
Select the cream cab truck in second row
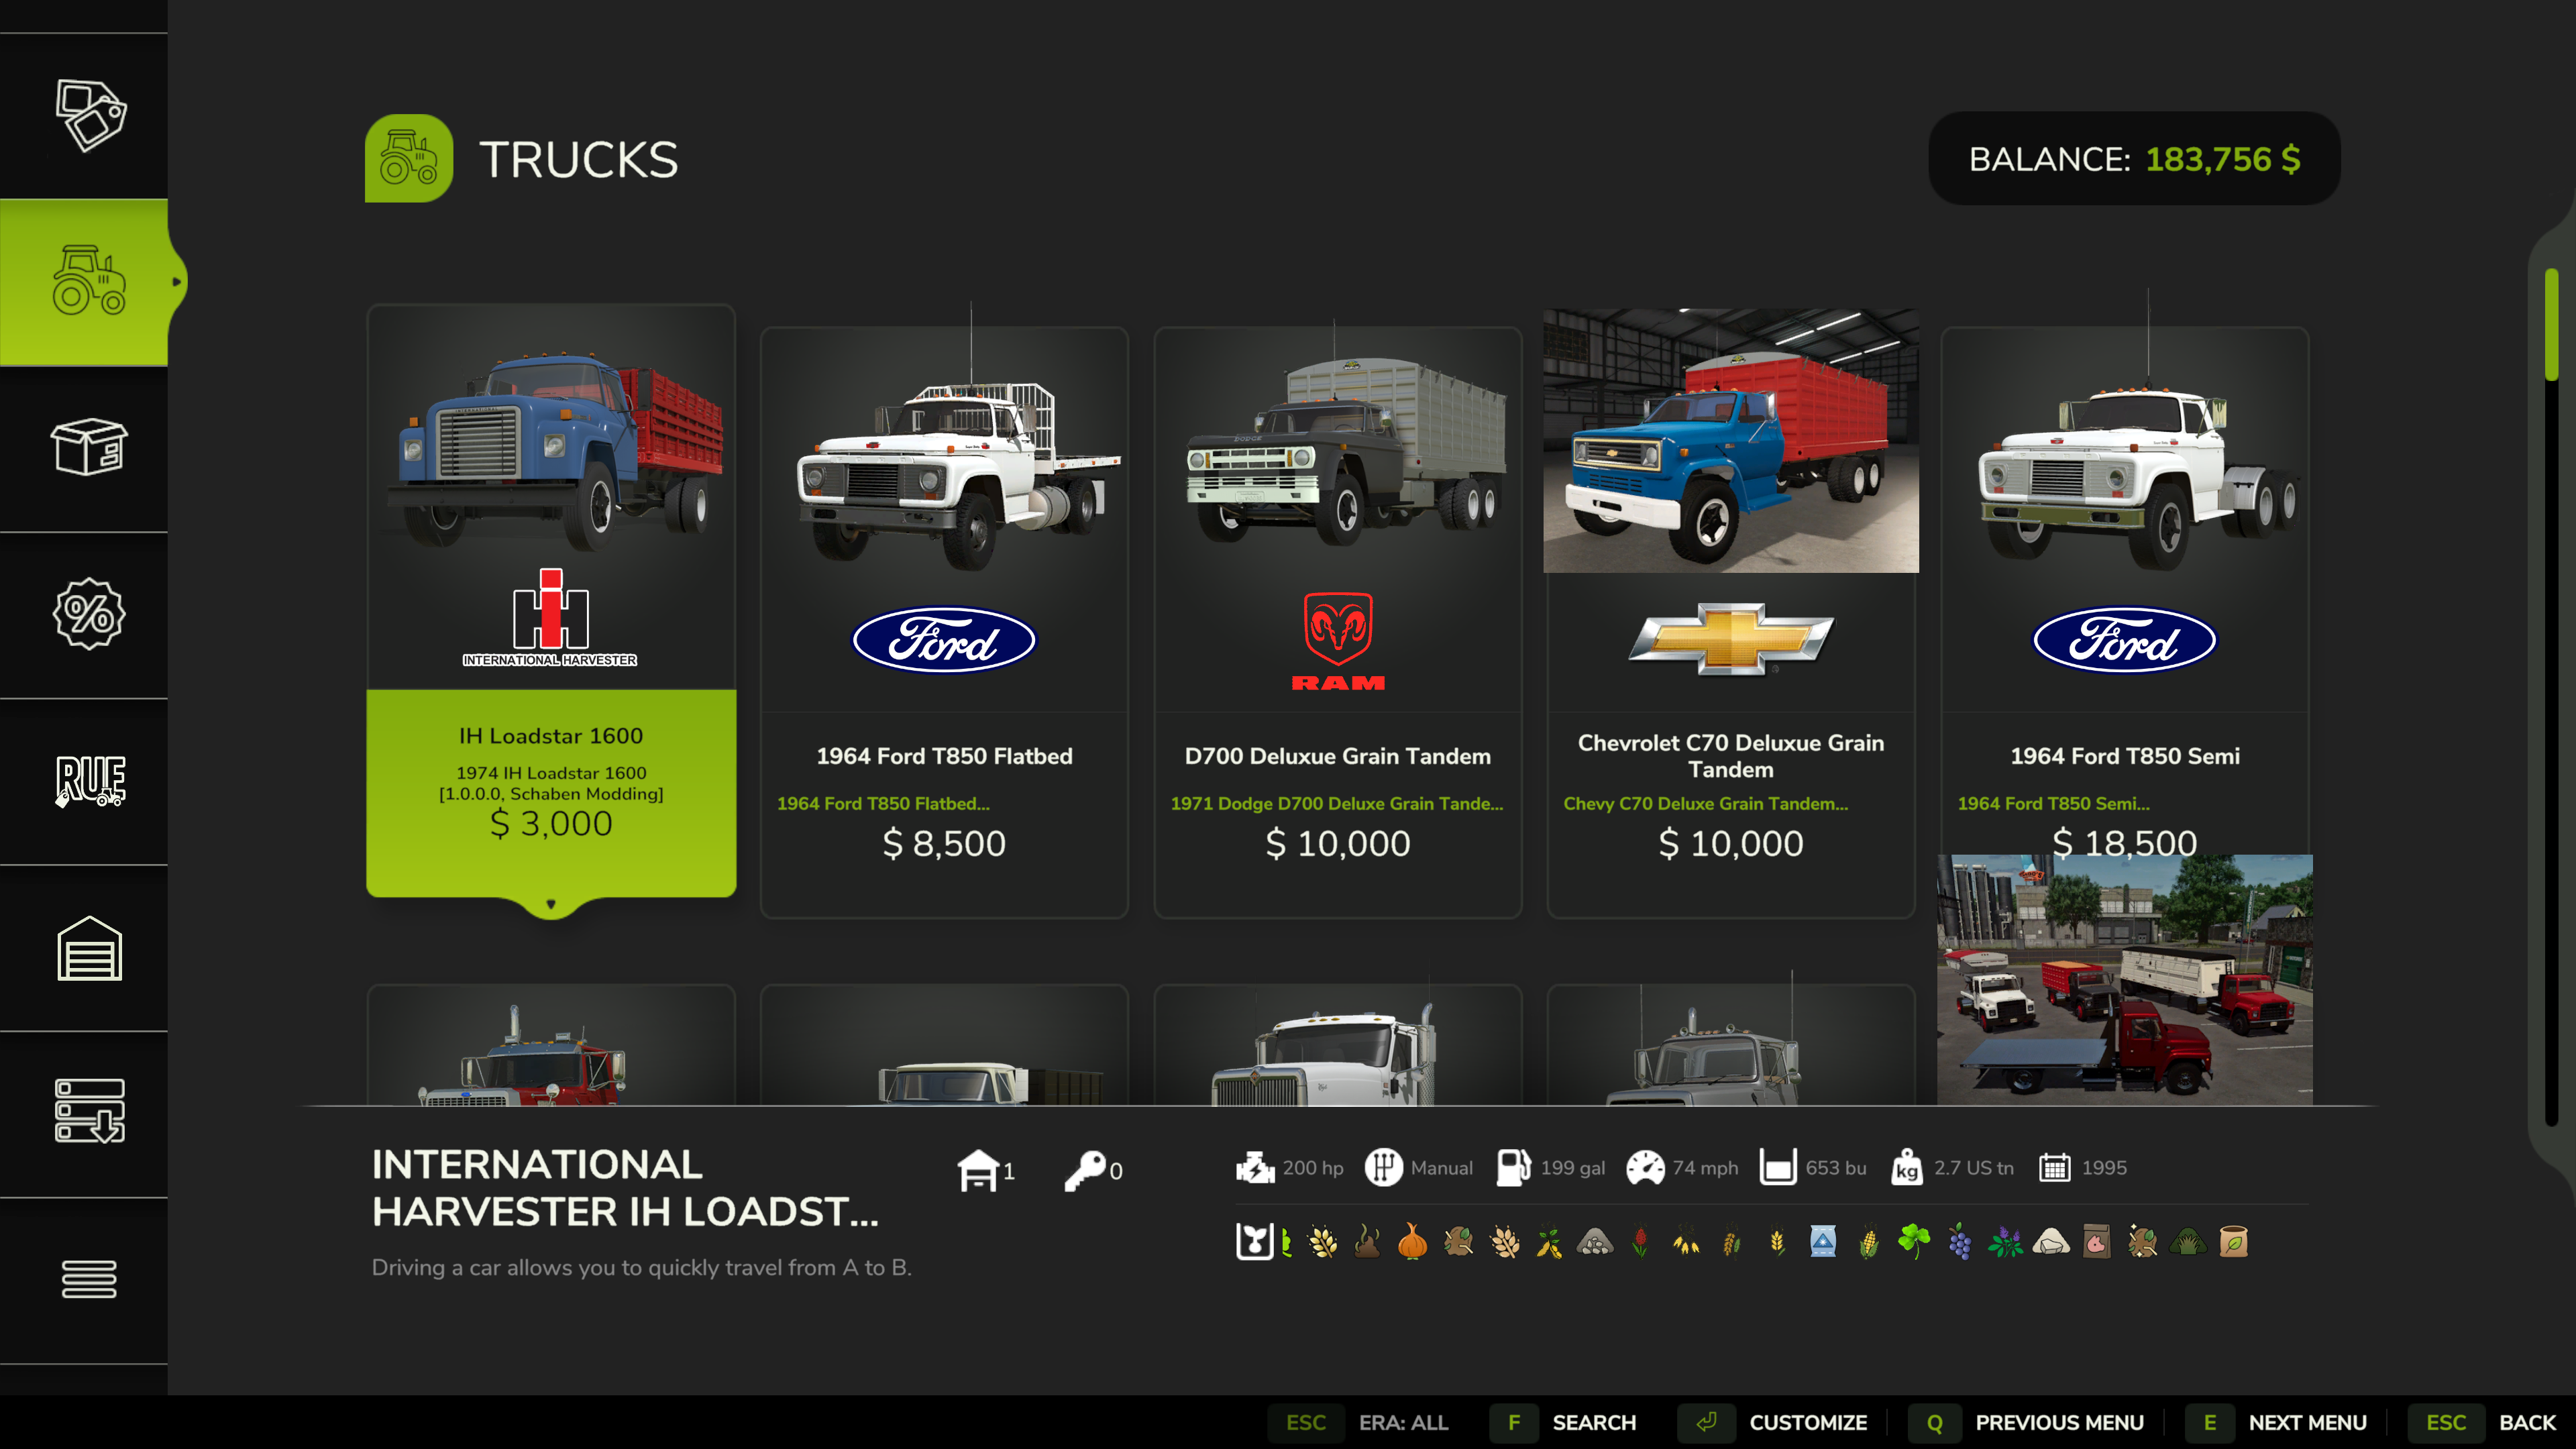coord(944,1046)
